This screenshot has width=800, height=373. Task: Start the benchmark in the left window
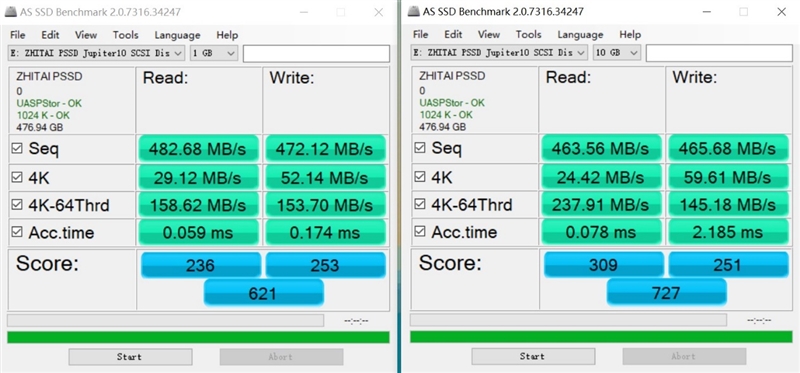point(130,357)
